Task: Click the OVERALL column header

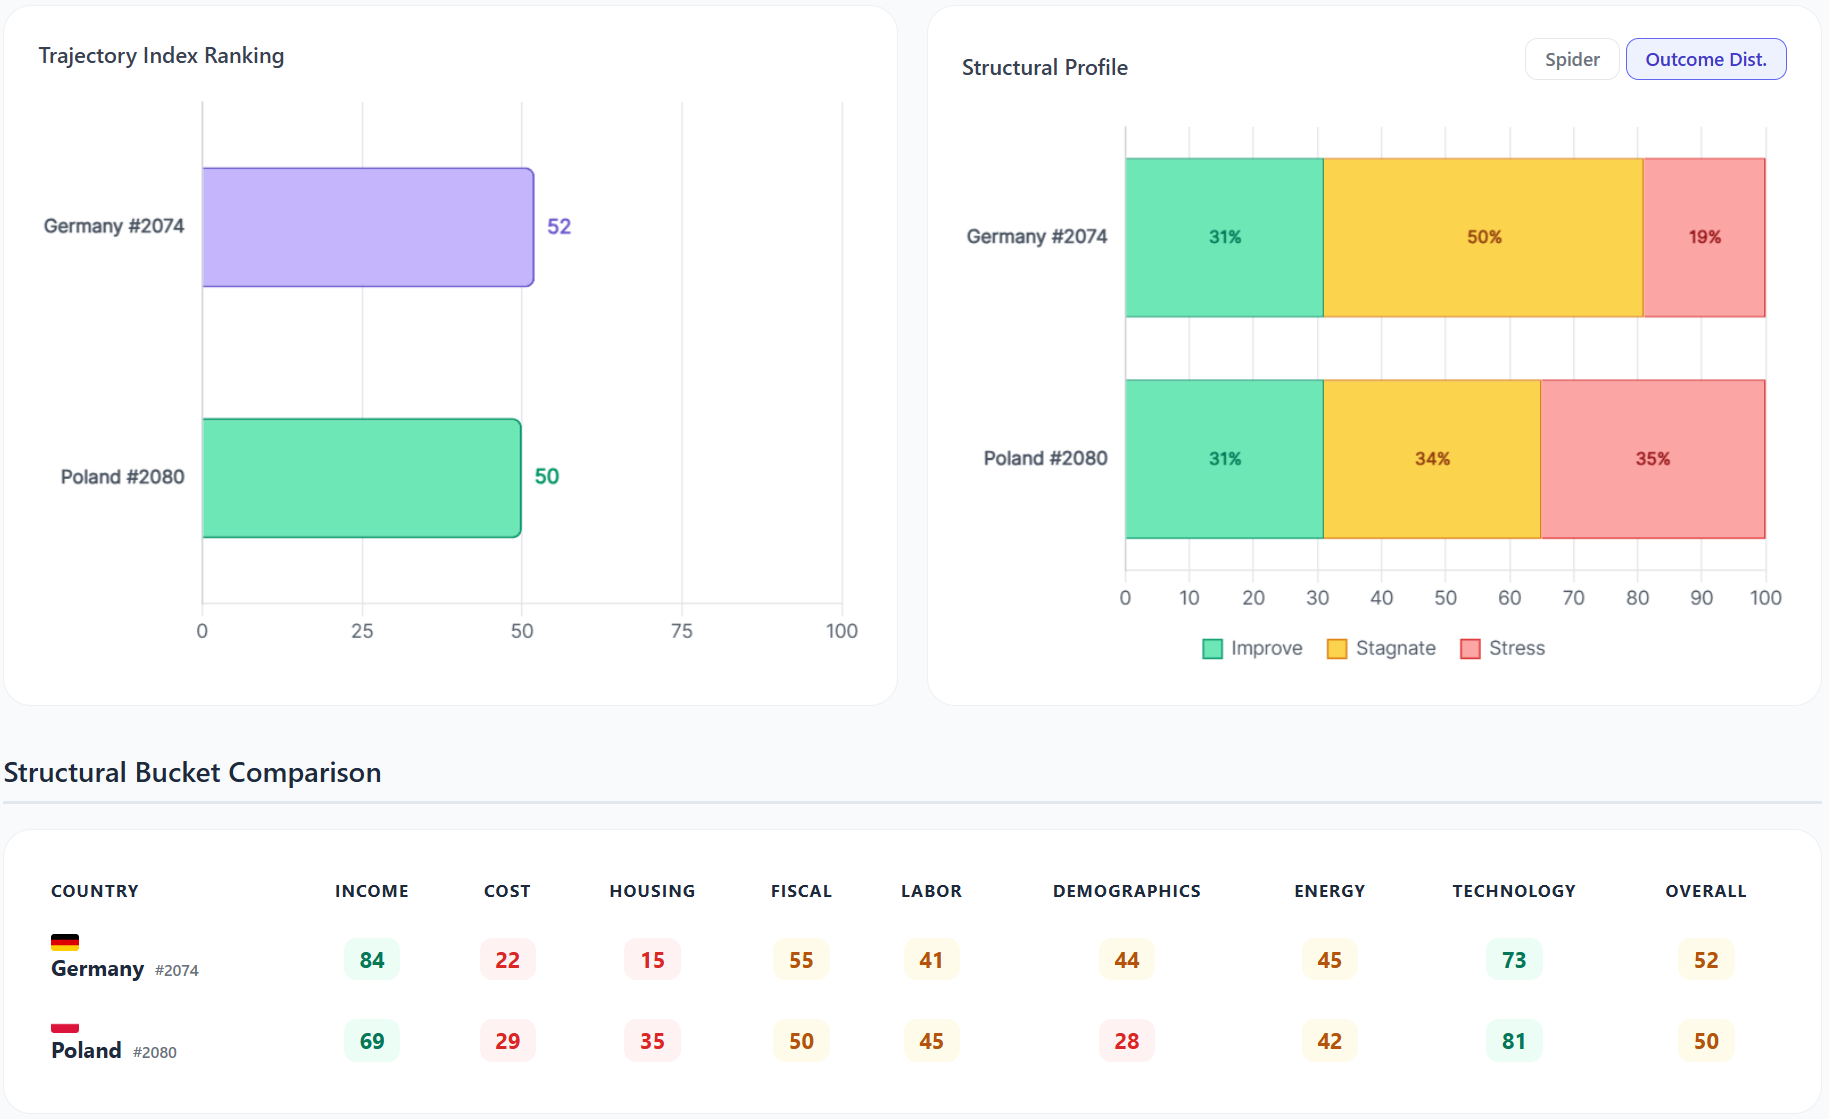Action: point(1705,891)
